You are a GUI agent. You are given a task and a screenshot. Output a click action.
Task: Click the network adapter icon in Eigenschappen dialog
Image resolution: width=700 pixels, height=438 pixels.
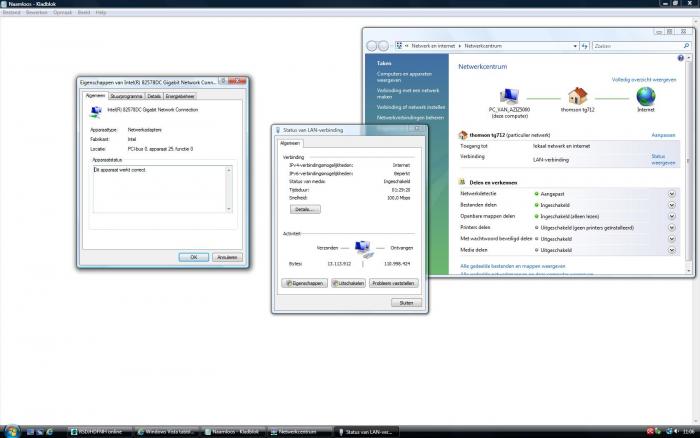tap(96, 112)
